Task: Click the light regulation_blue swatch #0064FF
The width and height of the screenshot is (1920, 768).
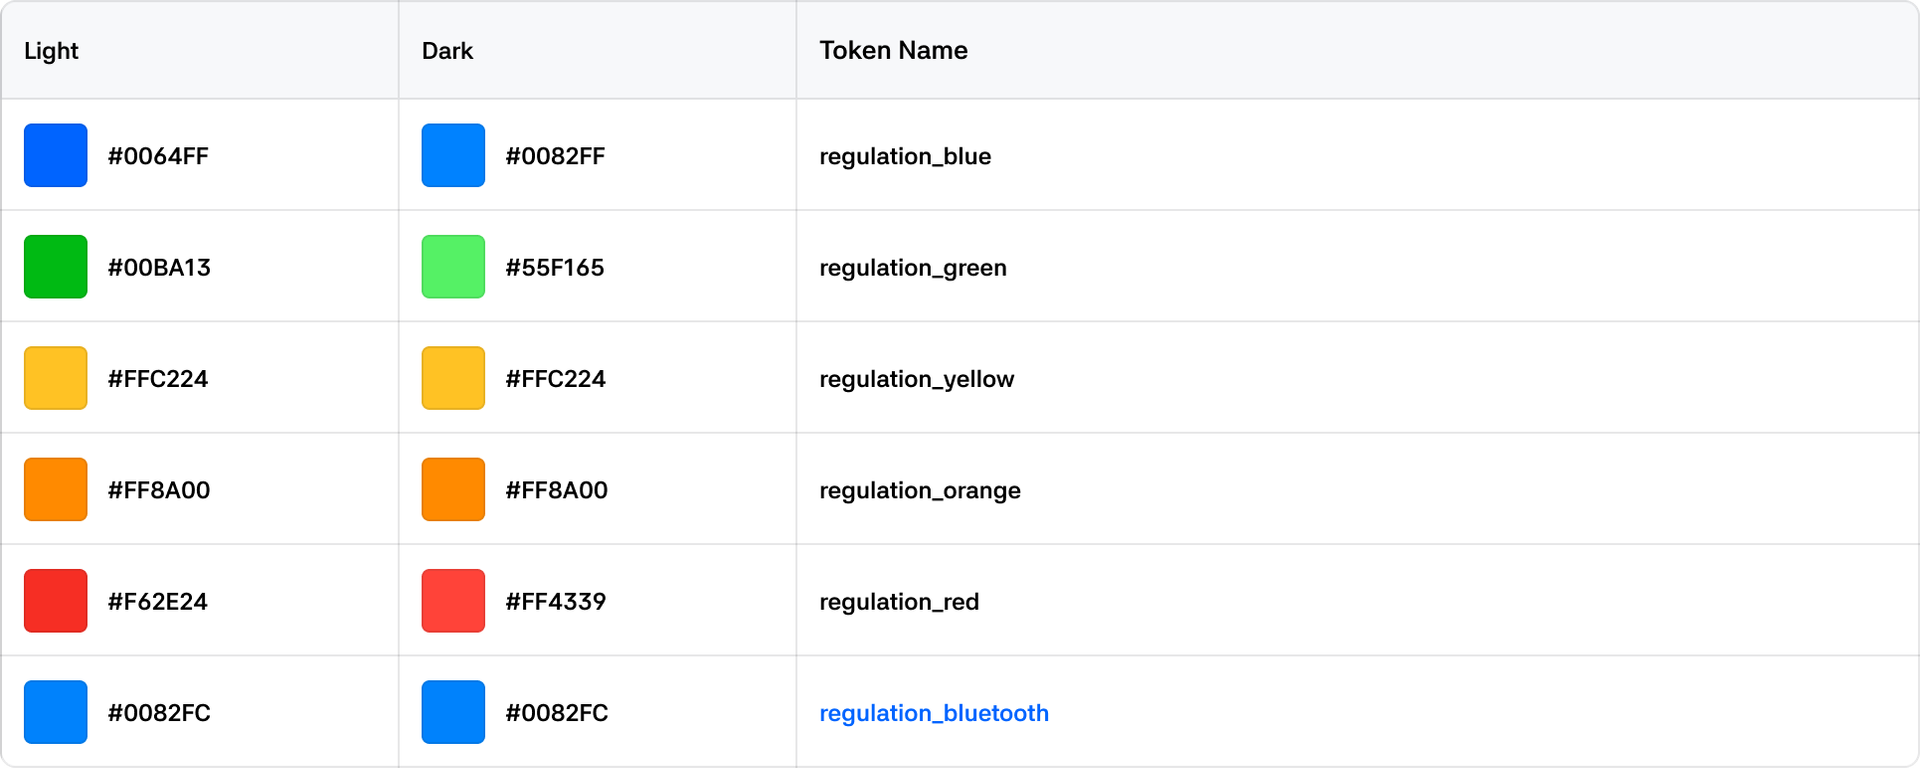Action: click(56, 155)
